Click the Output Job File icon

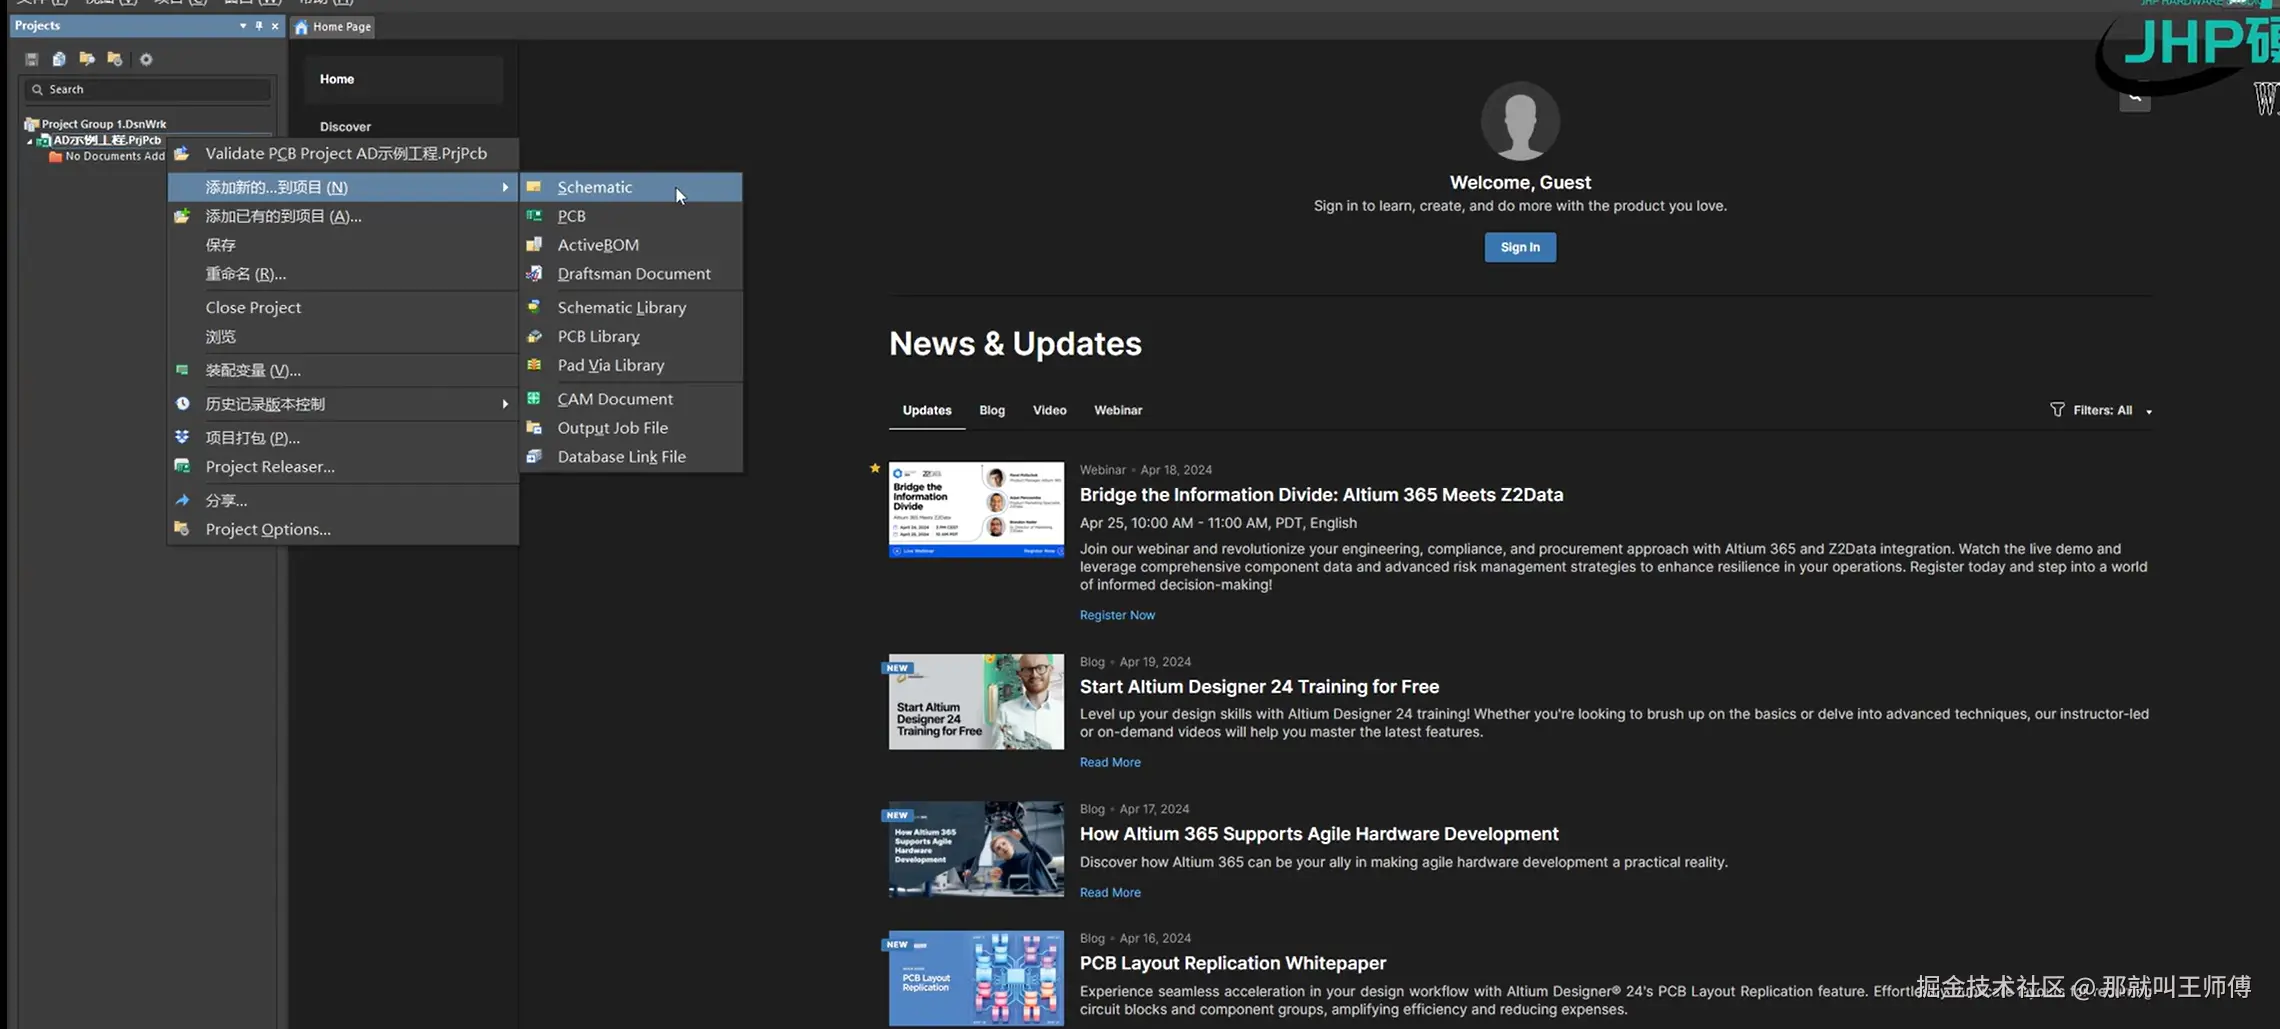(535, 428)
